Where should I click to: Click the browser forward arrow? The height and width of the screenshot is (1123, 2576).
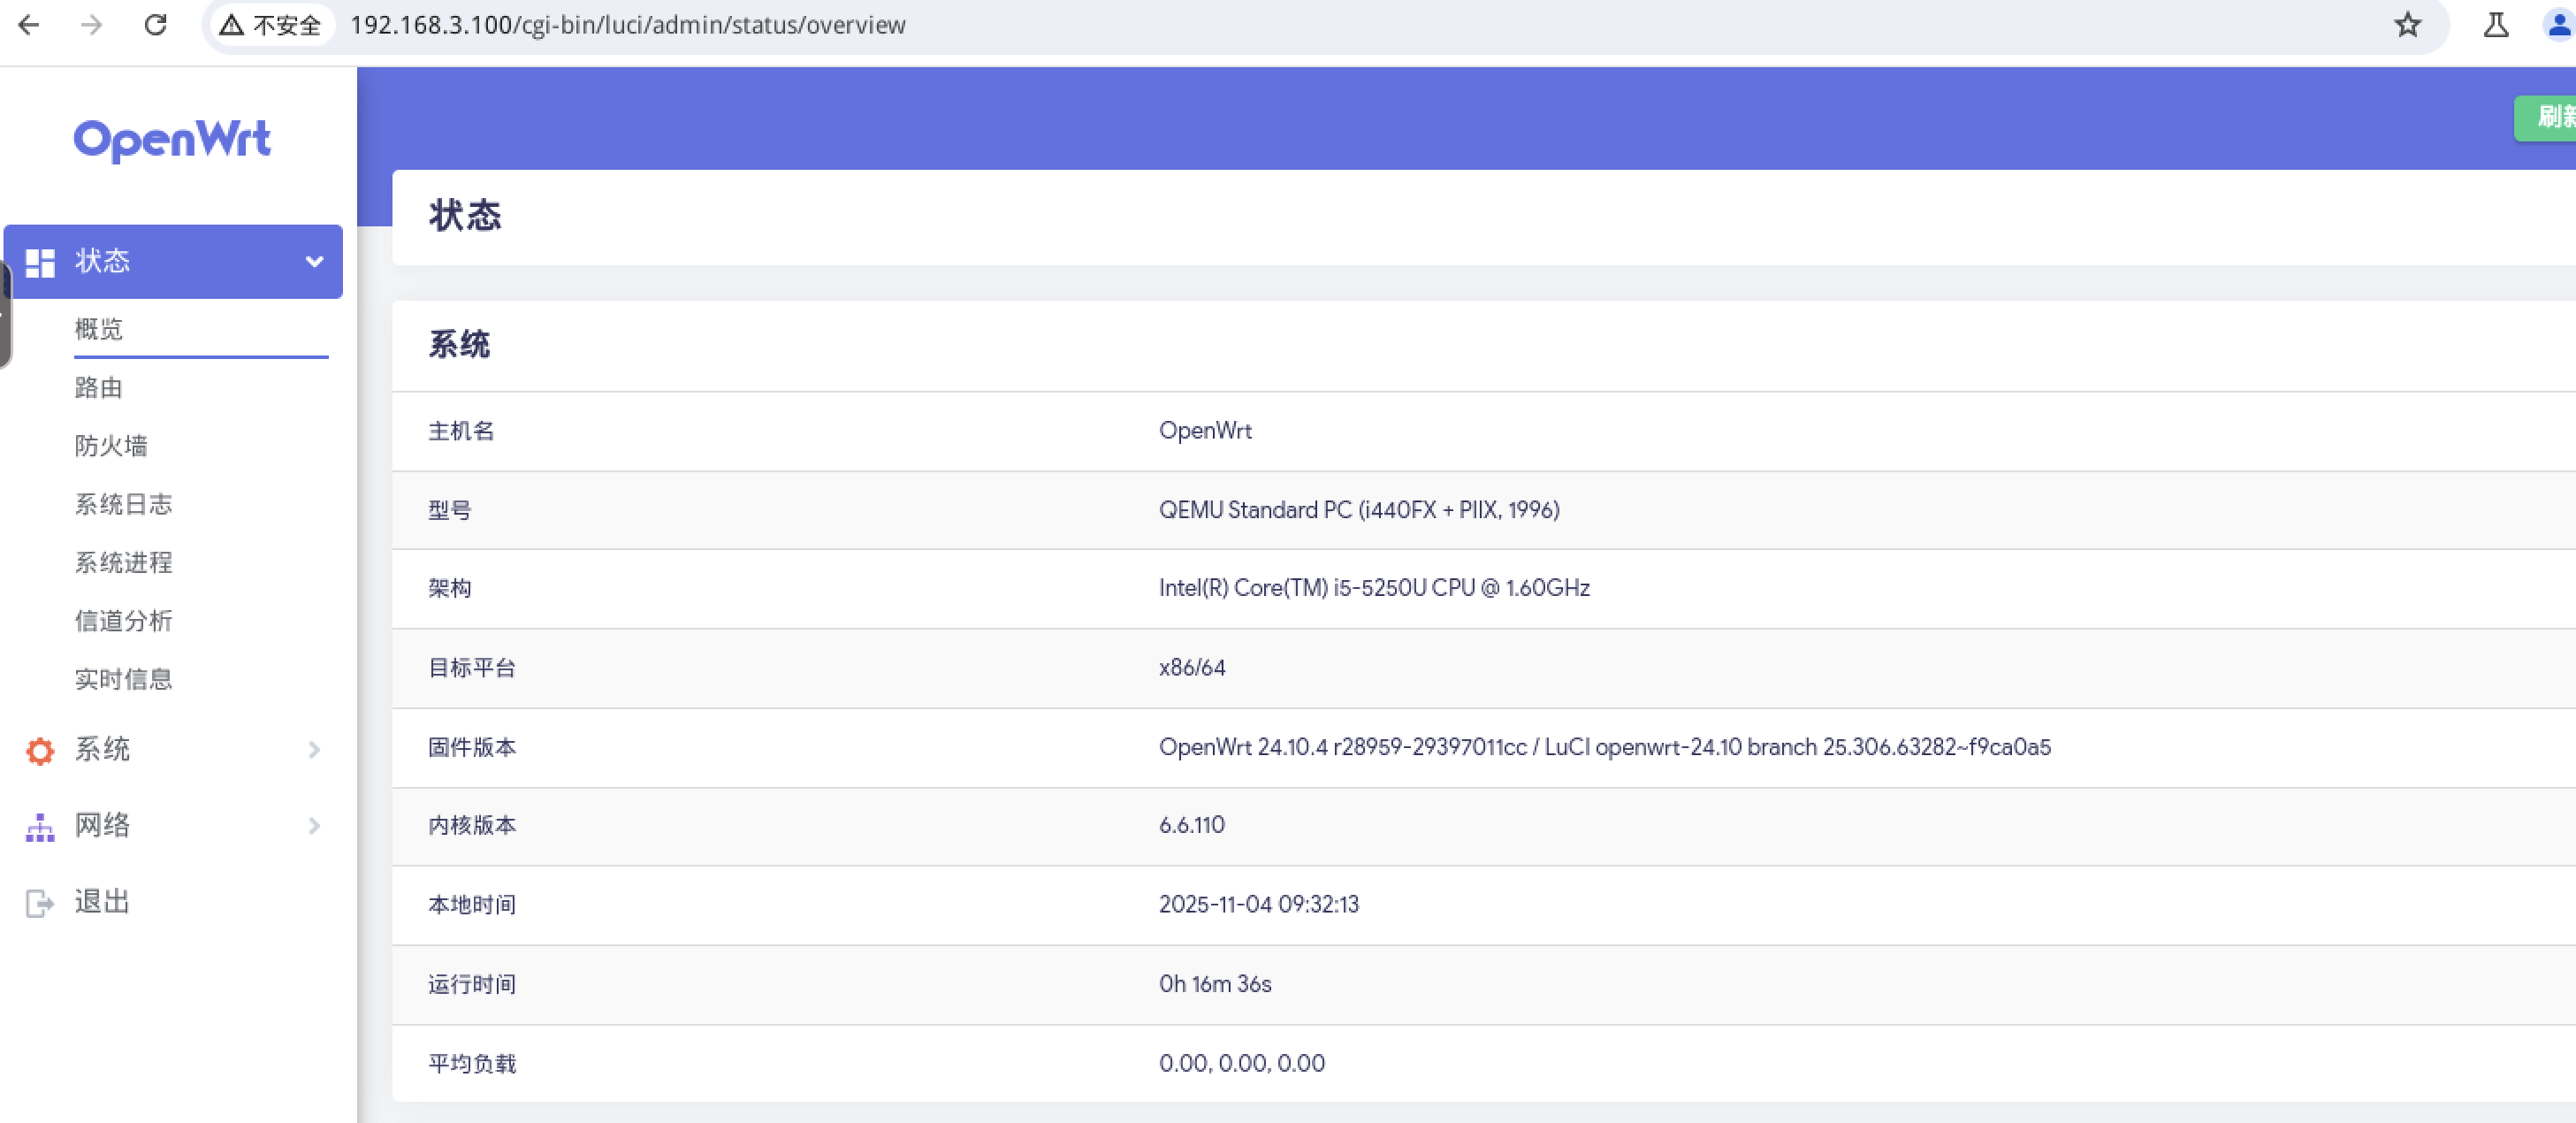click(91, 25)
